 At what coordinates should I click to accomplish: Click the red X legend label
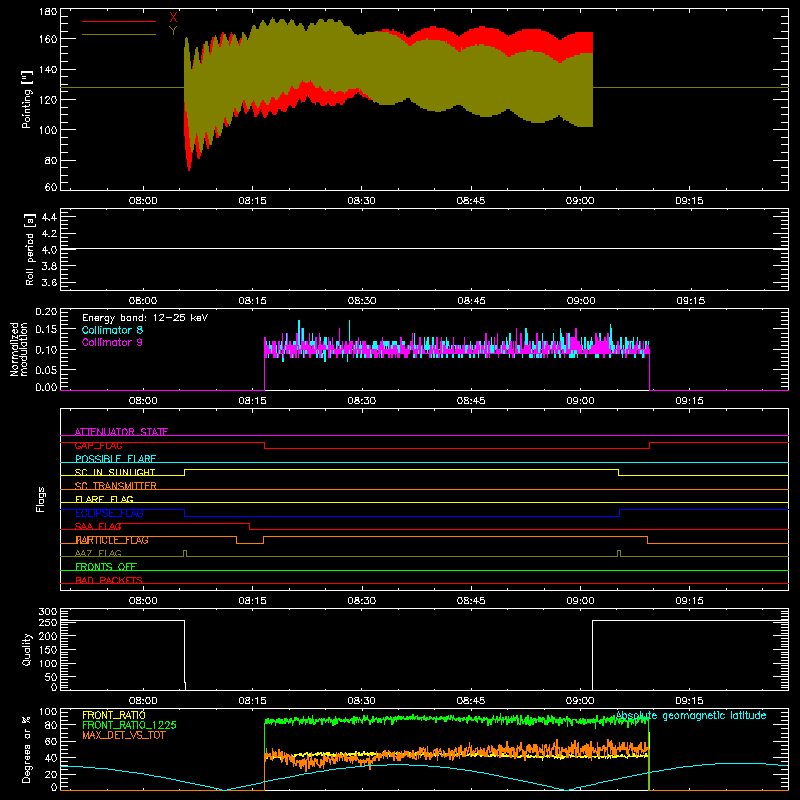(173, 18)
